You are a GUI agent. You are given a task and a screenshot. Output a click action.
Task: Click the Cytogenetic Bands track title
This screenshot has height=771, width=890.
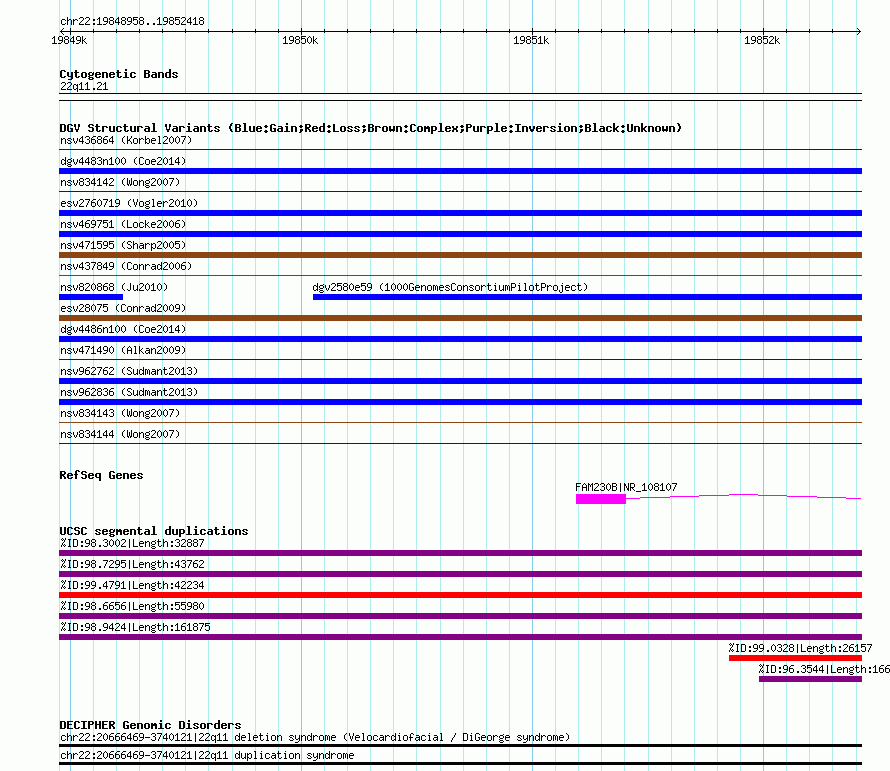pyautogui.click(x=119, y=74)
